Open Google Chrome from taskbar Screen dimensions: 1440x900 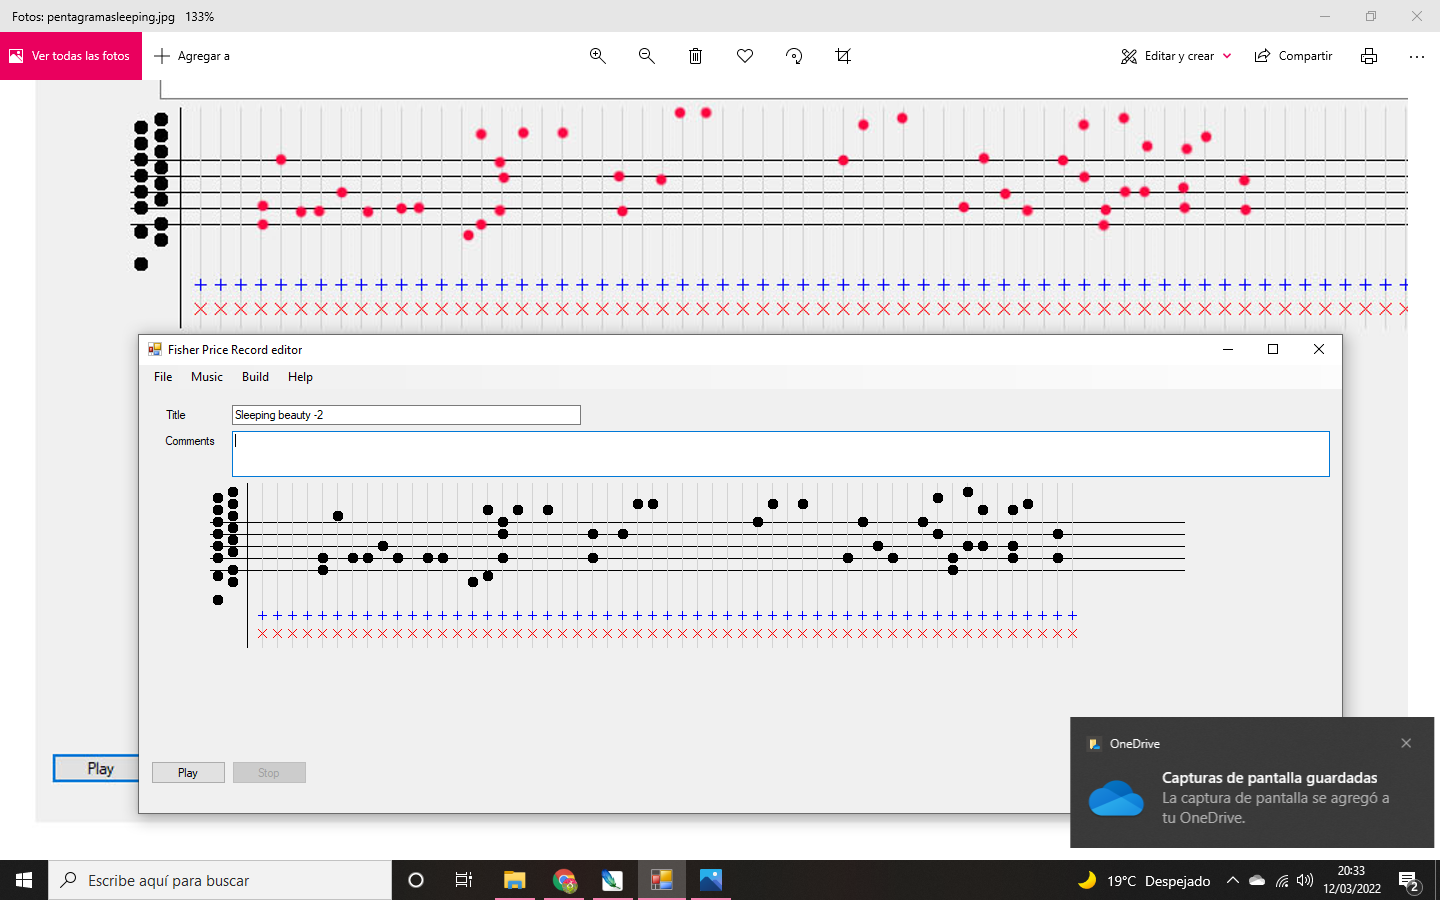564,880
